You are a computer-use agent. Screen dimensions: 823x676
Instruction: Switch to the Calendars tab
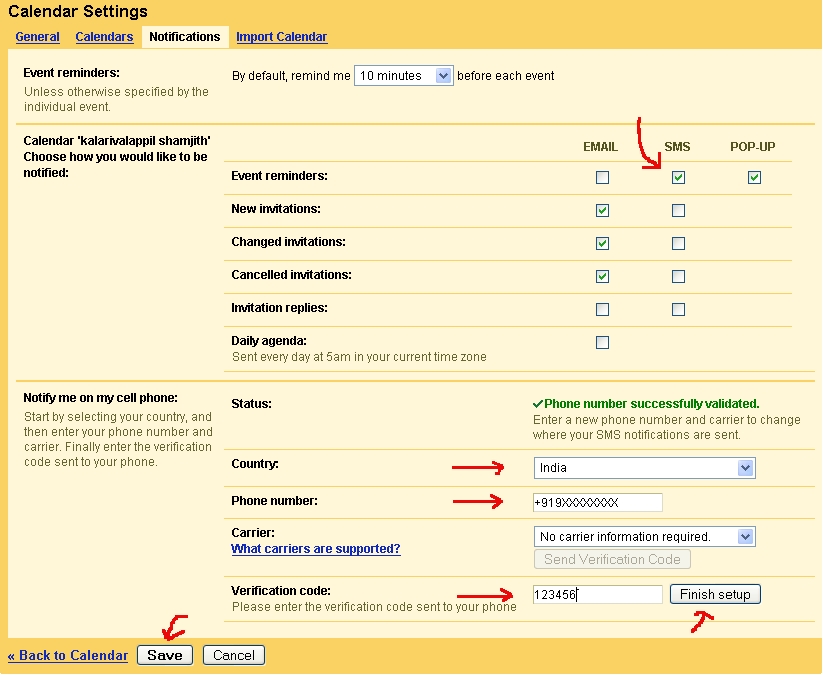pos(104,37)
